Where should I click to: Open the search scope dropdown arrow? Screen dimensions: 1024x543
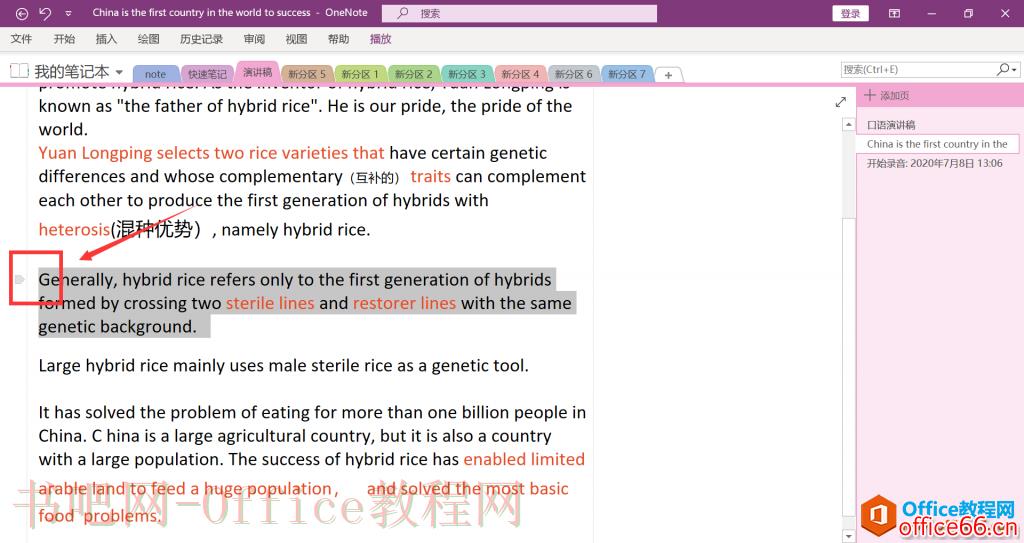[x=1014, y=70]
